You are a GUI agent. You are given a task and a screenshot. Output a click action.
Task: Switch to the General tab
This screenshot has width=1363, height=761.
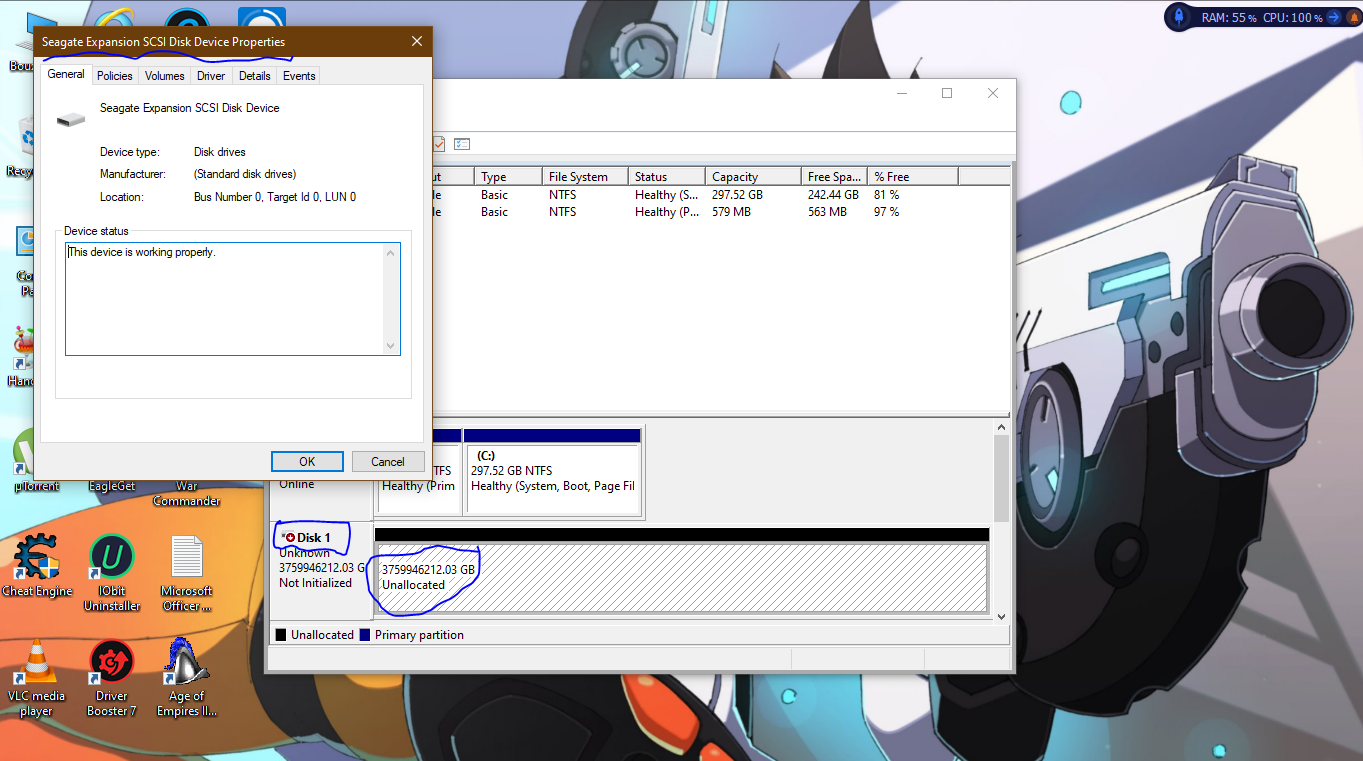click(66, 75)
